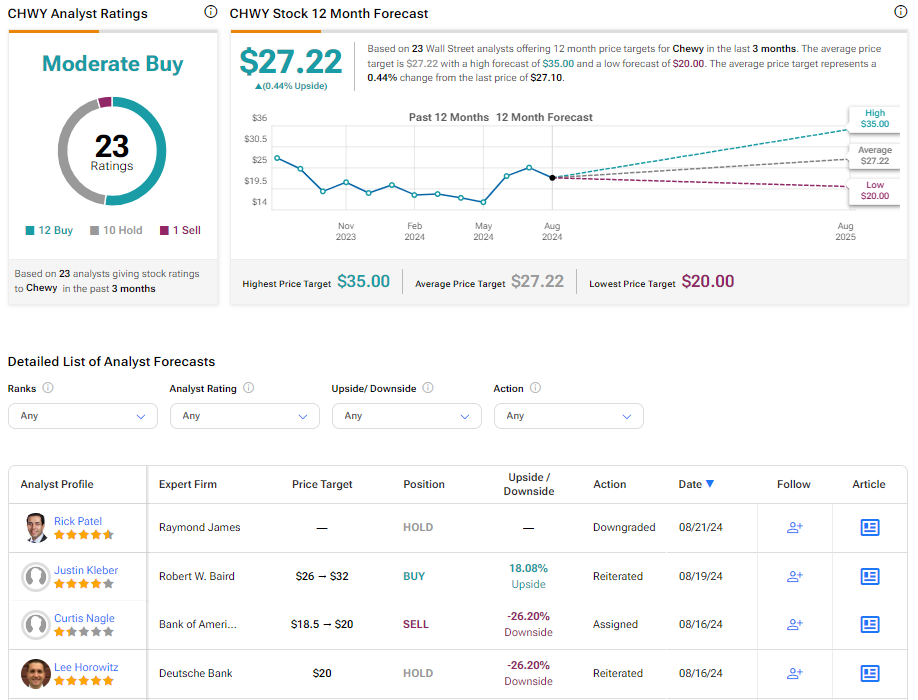The image size is (918, 700).
Task: Click the $18.5 → $20 price target
Action: 322,624
